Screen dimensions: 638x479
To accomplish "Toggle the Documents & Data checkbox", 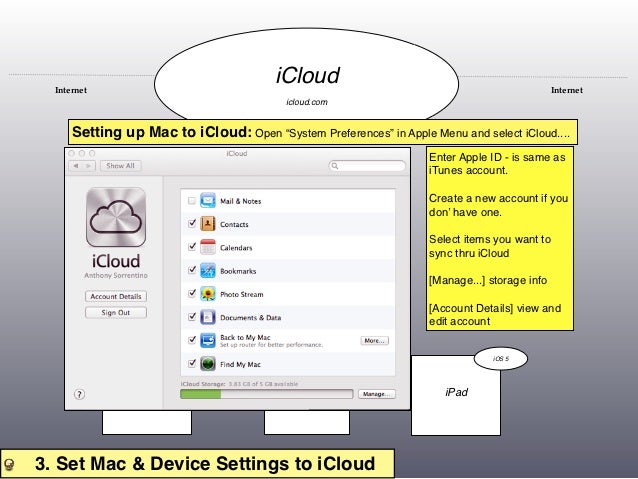I will (x=192, y=316).
